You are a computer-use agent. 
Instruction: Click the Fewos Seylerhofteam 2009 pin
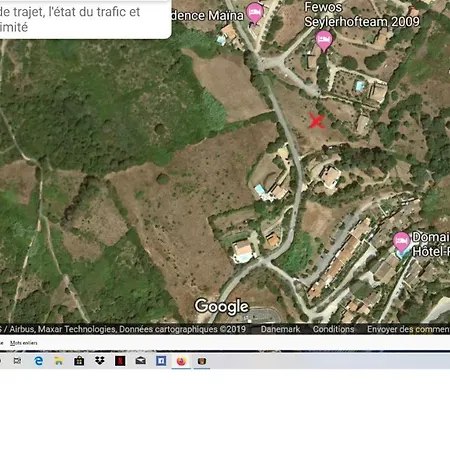coord(324,41)
